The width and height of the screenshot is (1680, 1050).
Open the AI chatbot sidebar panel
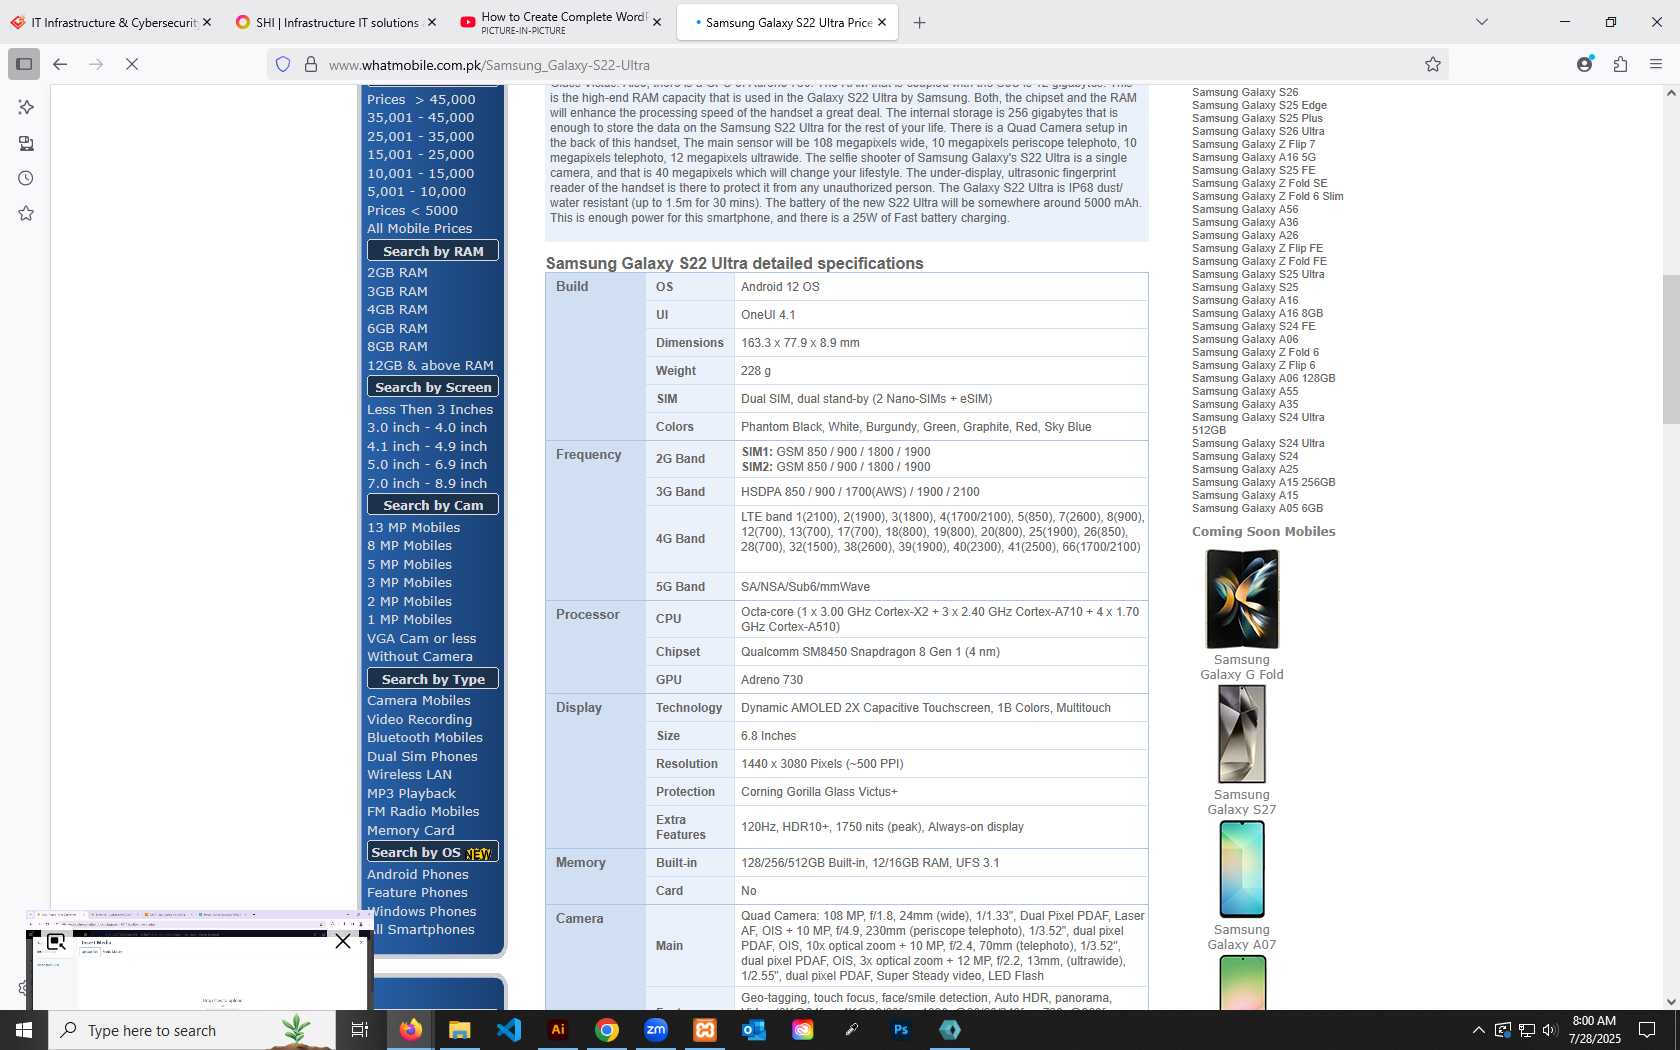[26, 107]
